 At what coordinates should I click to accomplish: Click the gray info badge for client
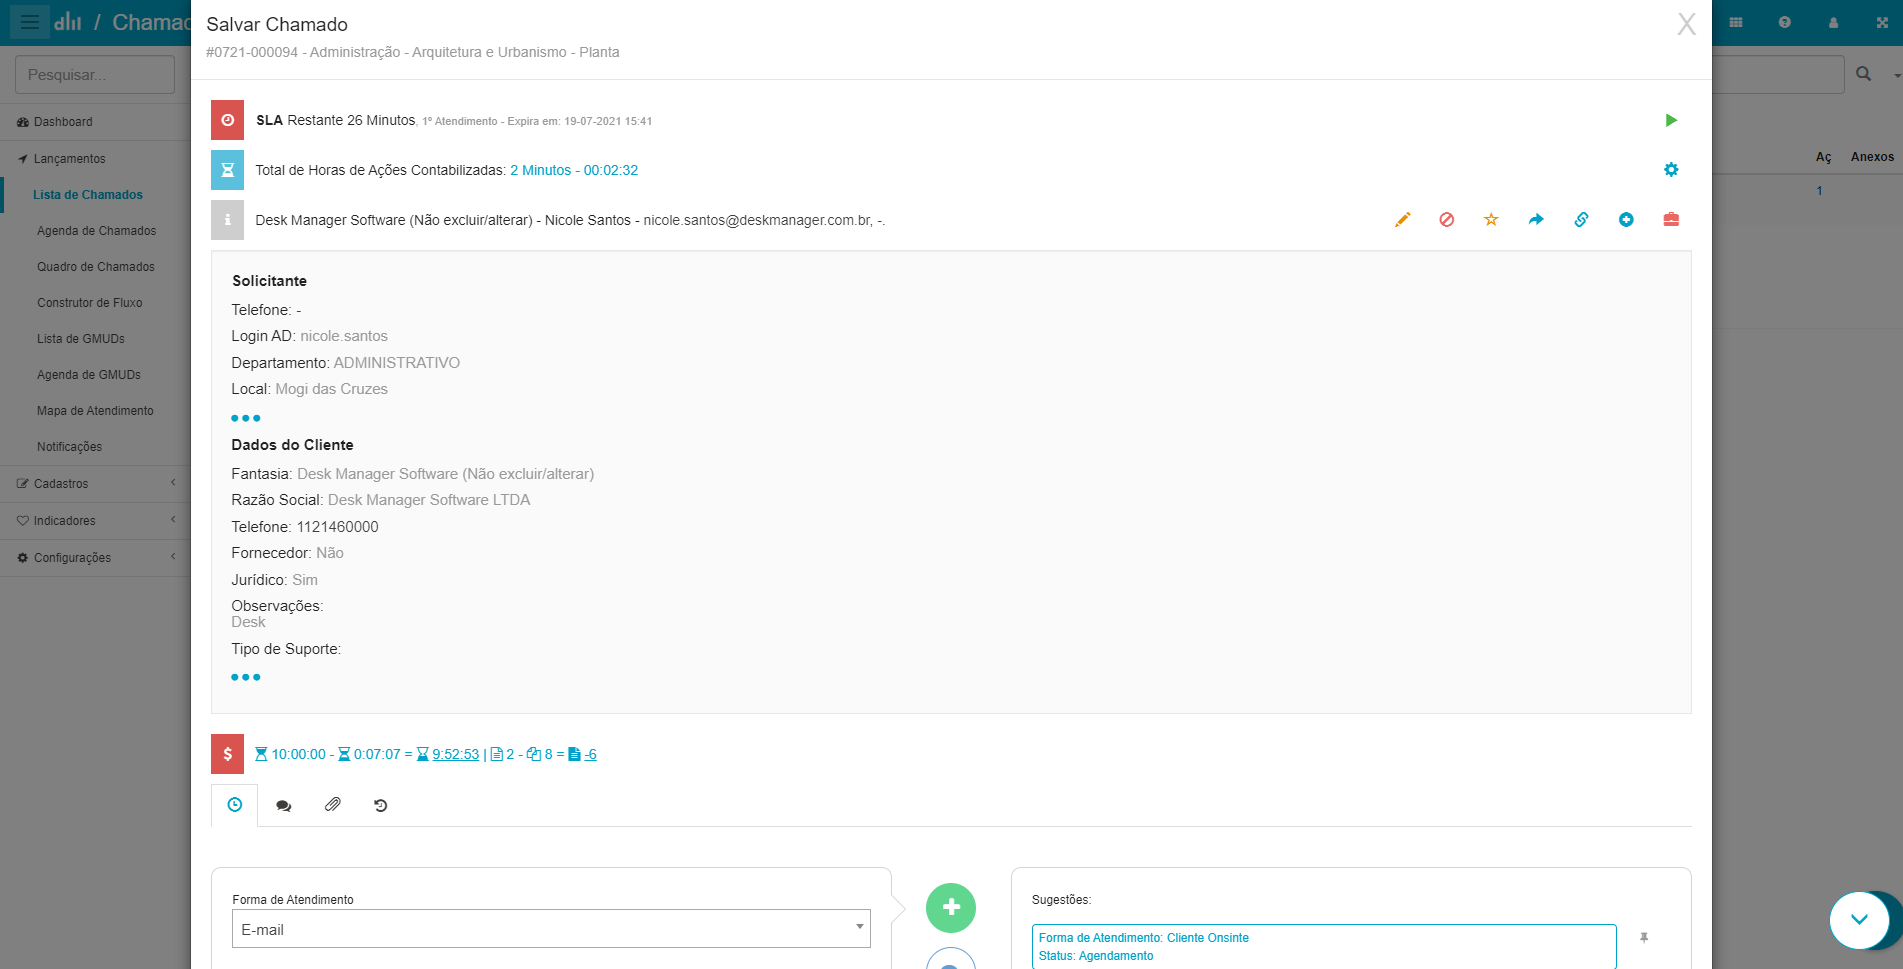227,220
